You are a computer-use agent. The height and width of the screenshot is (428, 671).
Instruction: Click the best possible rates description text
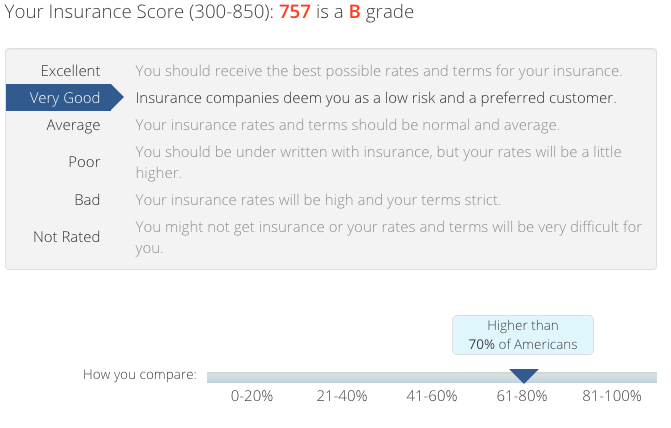pyautogui.click(x=379, y=71)
